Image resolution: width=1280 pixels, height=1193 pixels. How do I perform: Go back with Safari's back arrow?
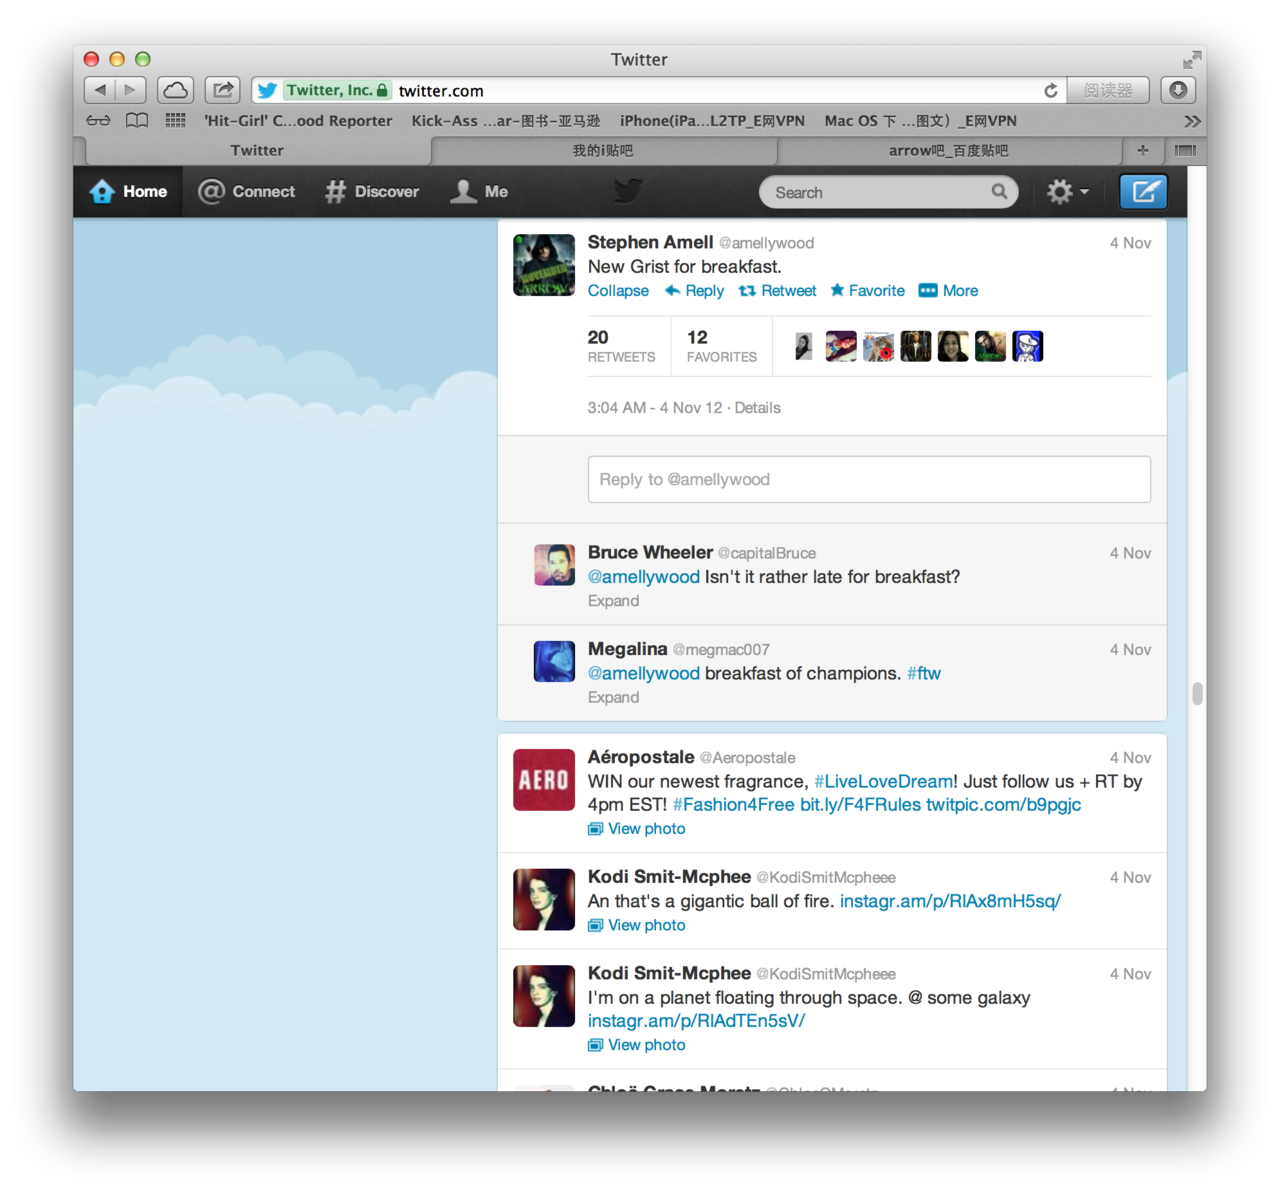[100, 90]
